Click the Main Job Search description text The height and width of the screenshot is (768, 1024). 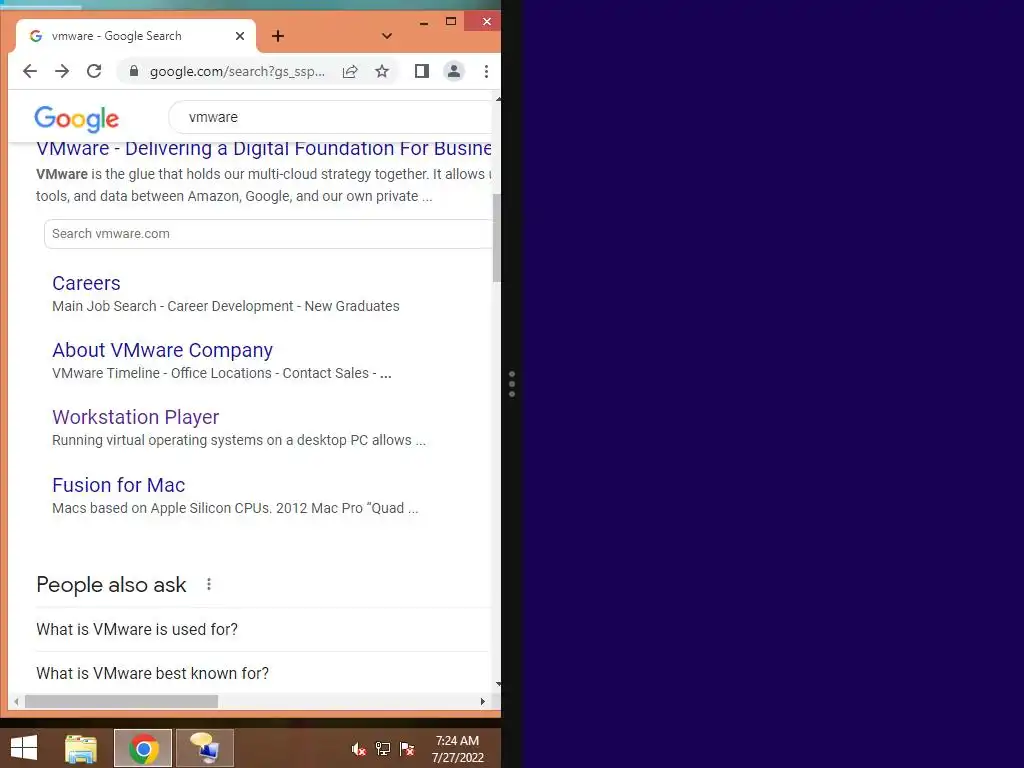click(226, 306)
